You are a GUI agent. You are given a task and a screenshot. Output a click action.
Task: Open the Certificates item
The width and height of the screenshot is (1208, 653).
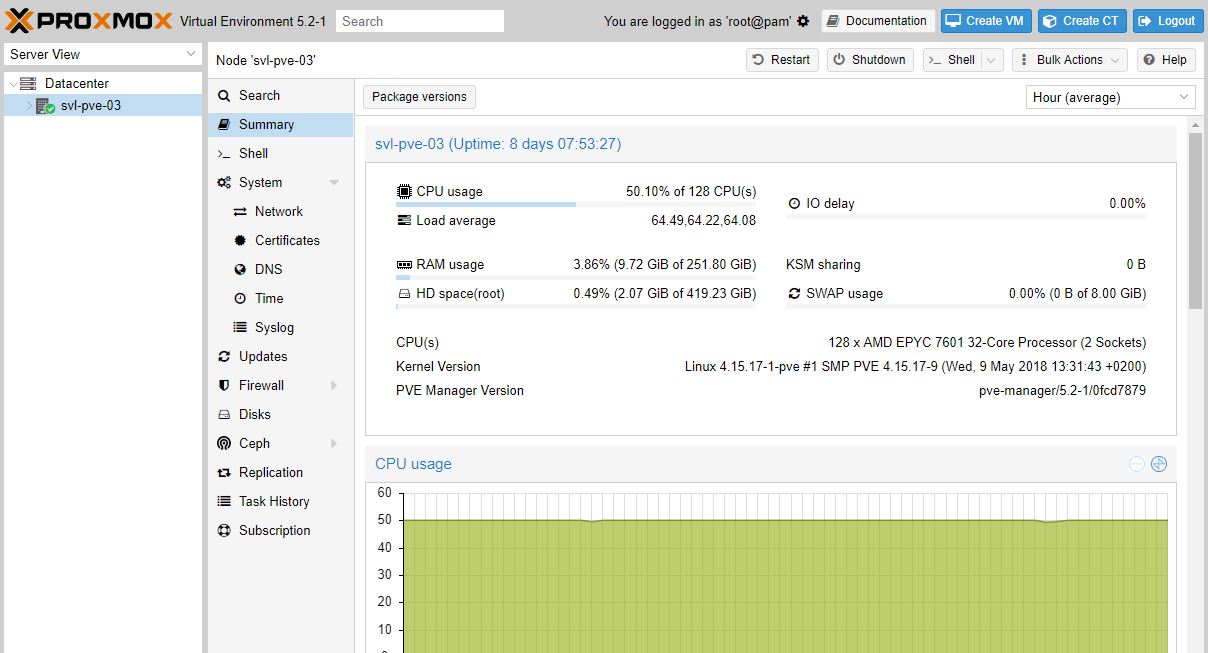tap(280, 241)
